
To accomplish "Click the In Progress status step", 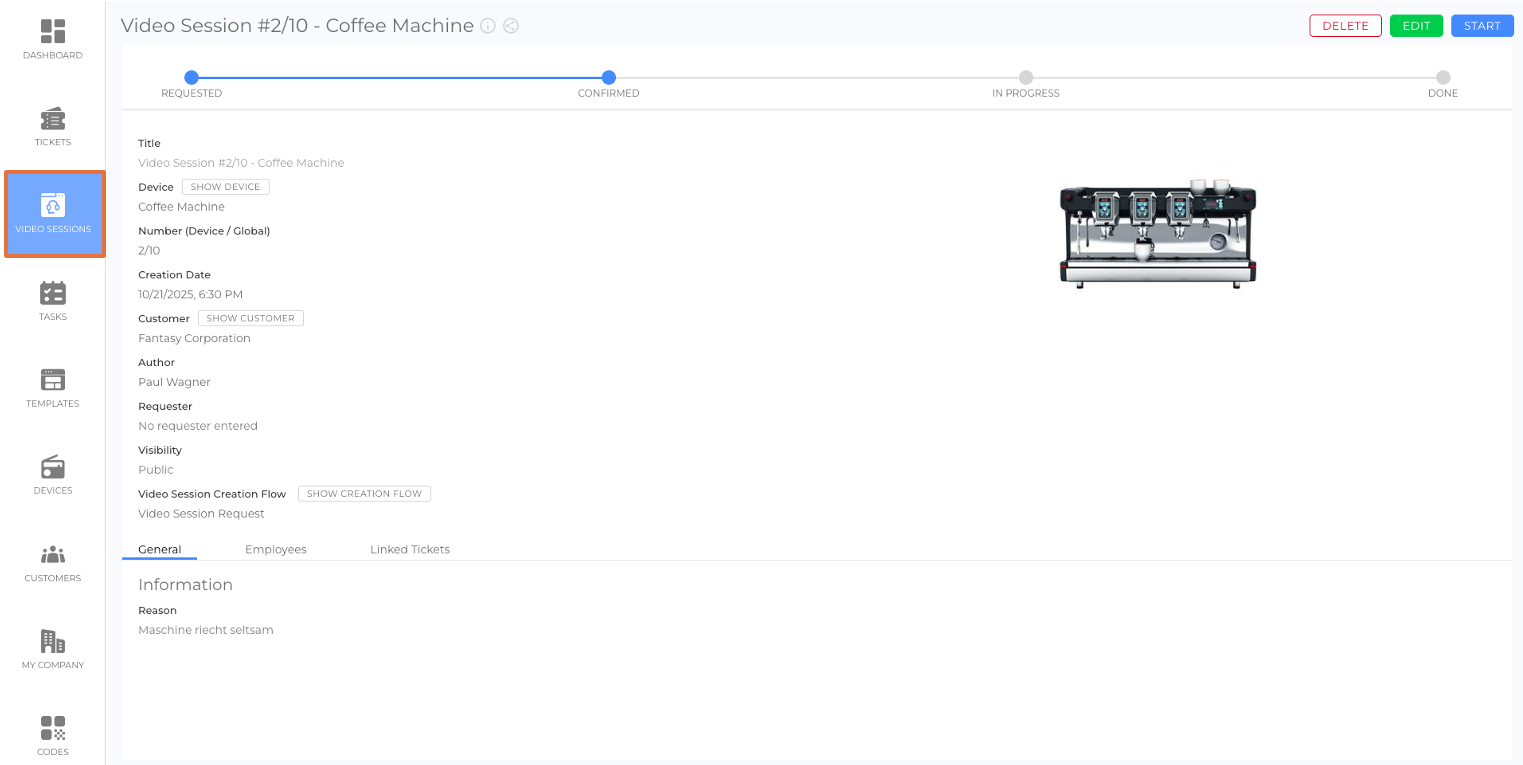I will pos(1025,78).
